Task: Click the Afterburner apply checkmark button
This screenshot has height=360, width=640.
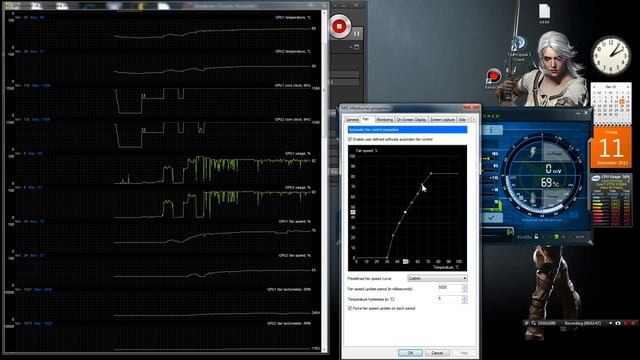Action: (x=492, y=218)
